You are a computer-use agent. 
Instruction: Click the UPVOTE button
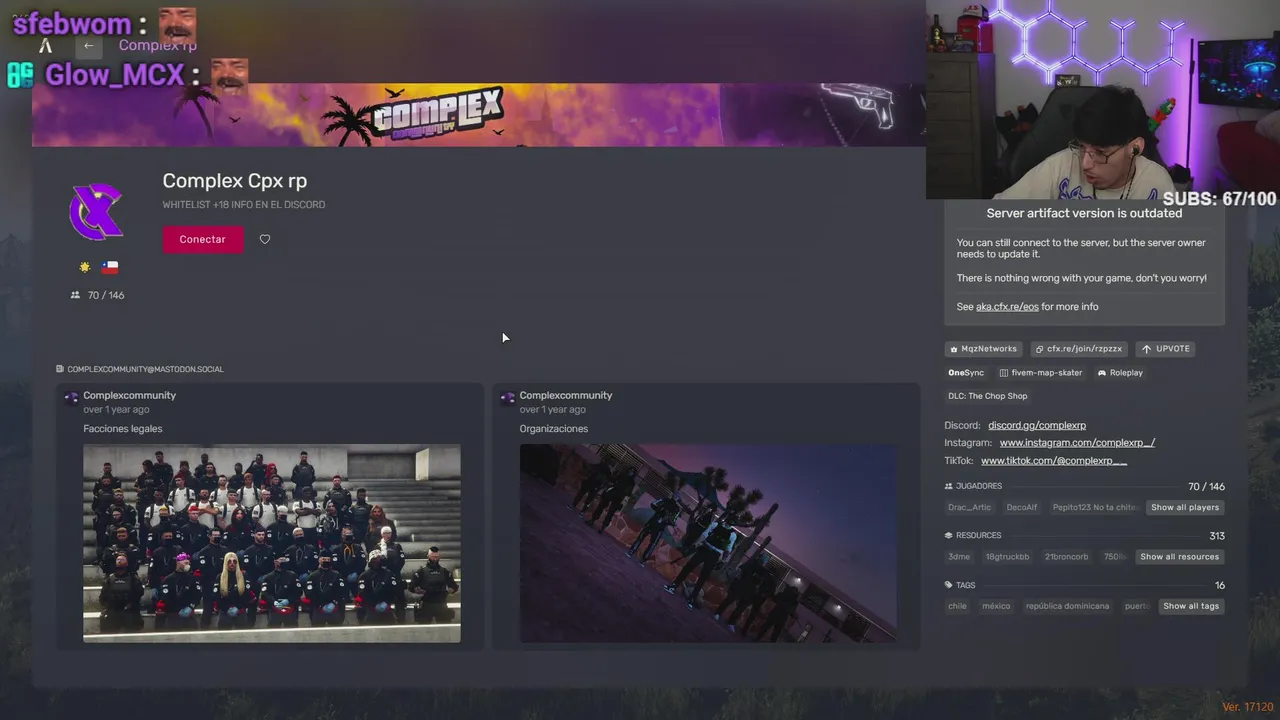[1165, 349]
